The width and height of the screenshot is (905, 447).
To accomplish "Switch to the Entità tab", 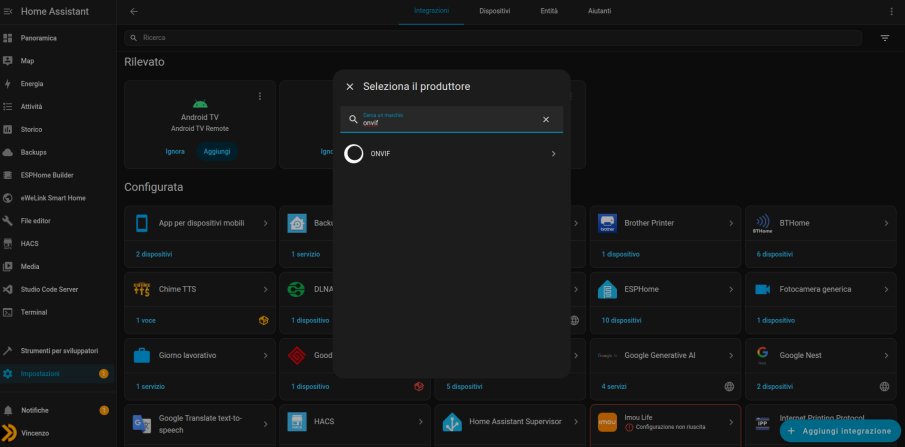I will (549, 11).
